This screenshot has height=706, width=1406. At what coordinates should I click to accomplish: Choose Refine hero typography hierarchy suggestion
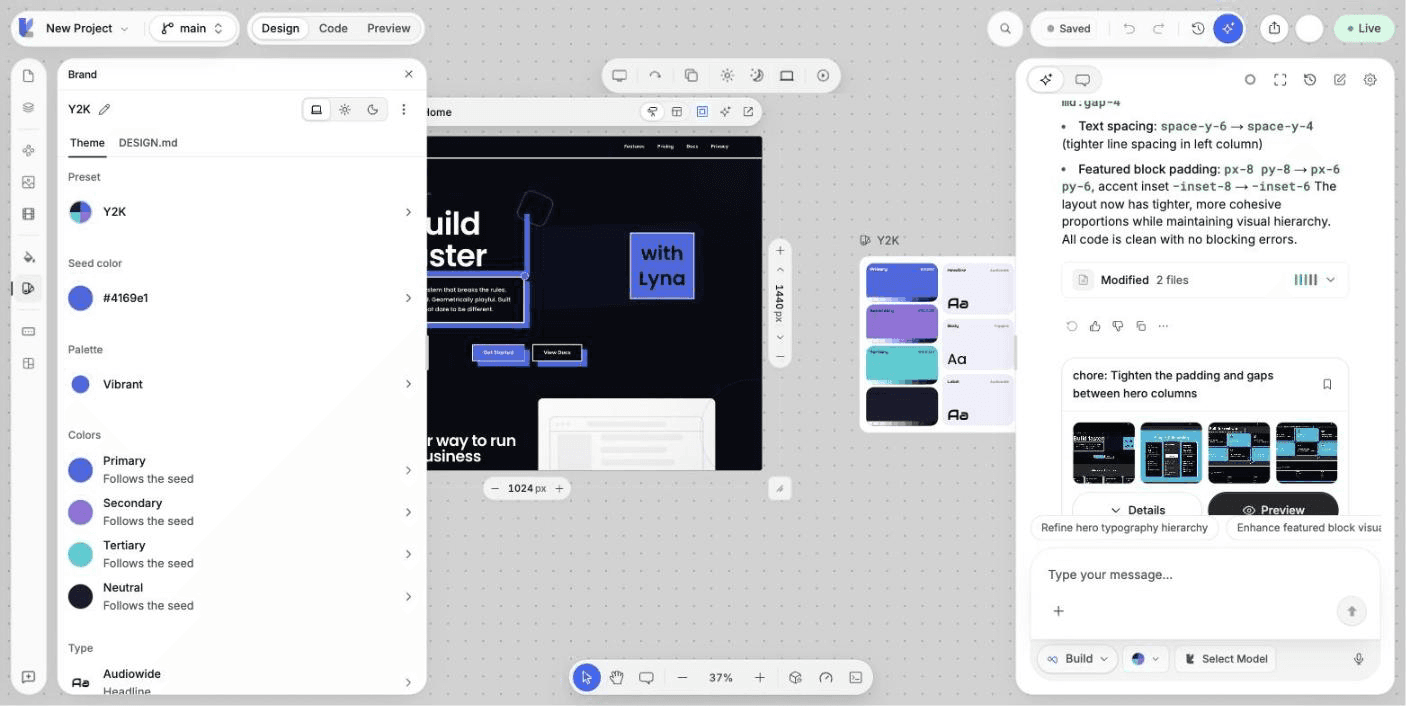point(1124,528)
